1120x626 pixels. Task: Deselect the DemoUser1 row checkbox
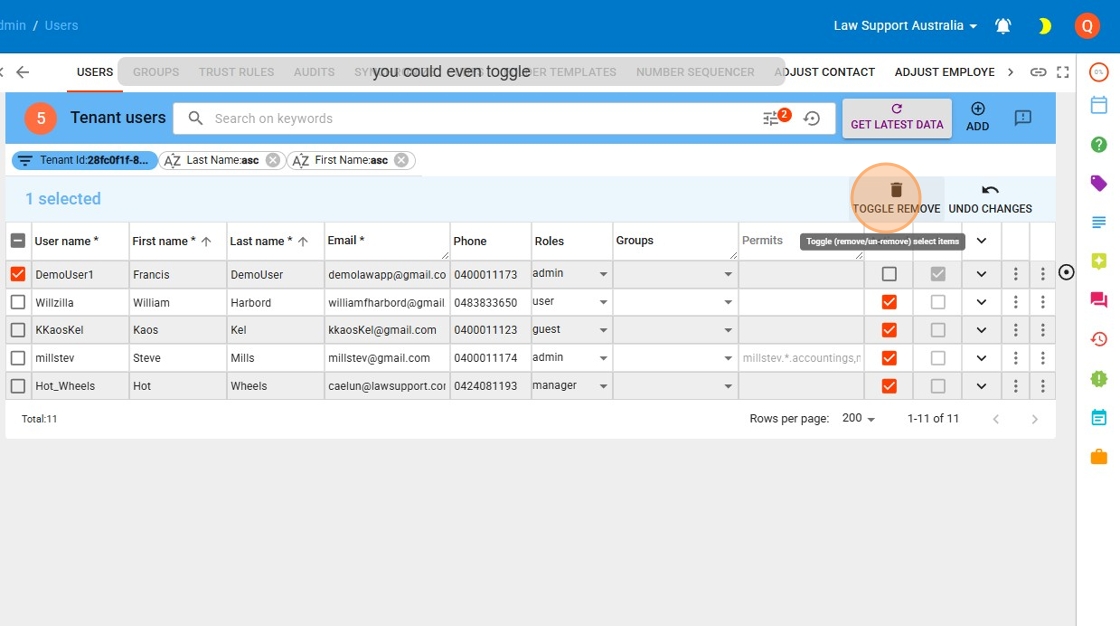pos(18,274)
